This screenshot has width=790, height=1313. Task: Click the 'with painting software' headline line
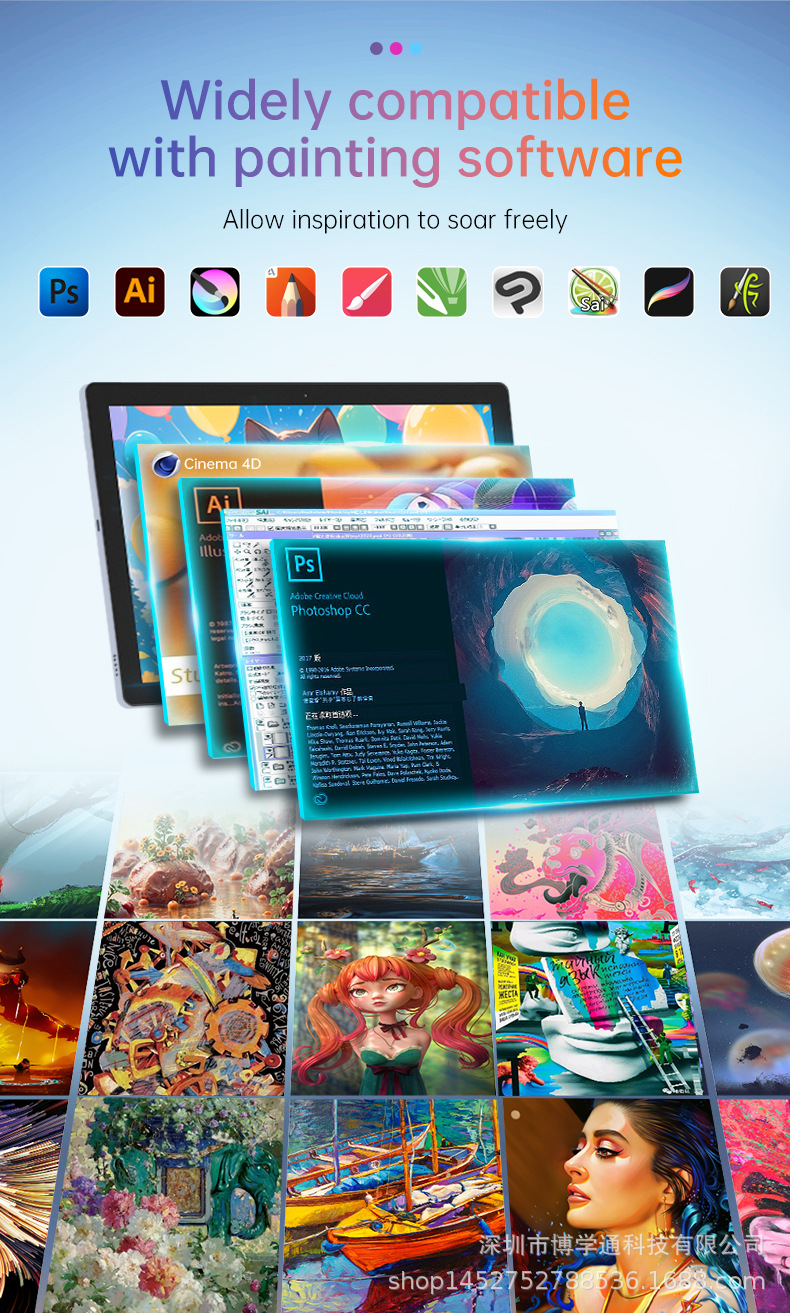point(395,158)
